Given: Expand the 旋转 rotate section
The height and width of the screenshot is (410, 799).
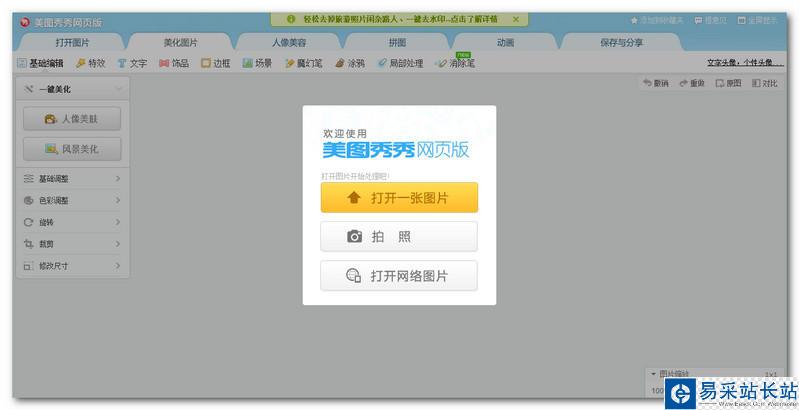Looking at the screenshot, I should (x=72, y=223).
